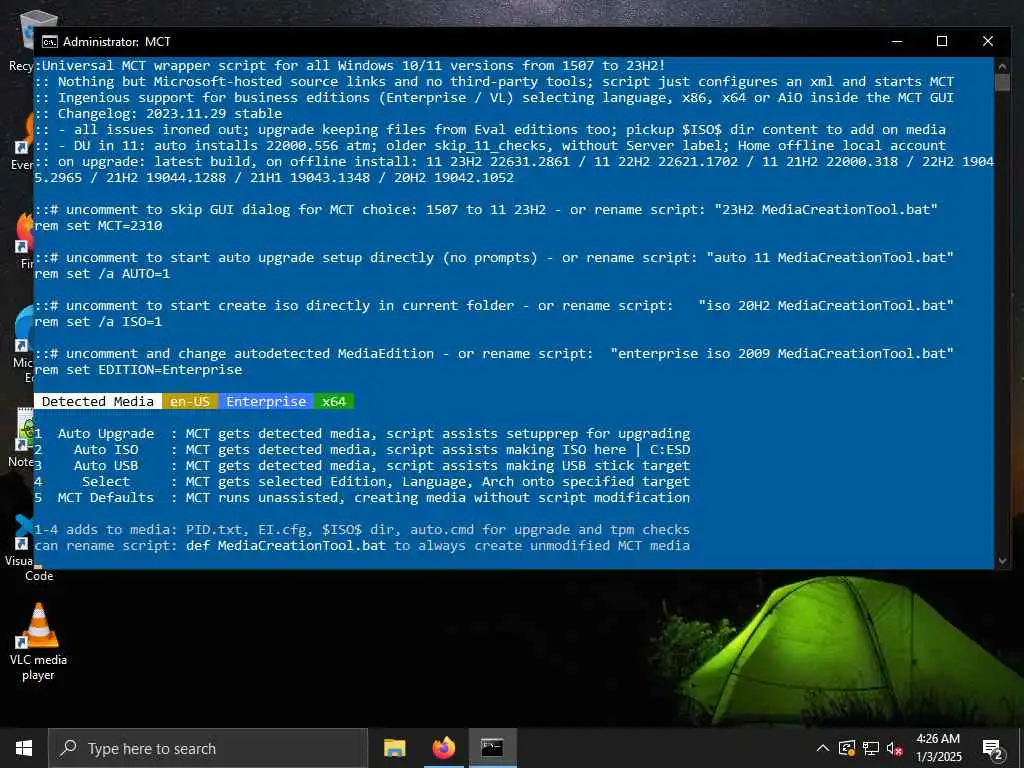Open the Windows Start menu

tap(24, 748)
